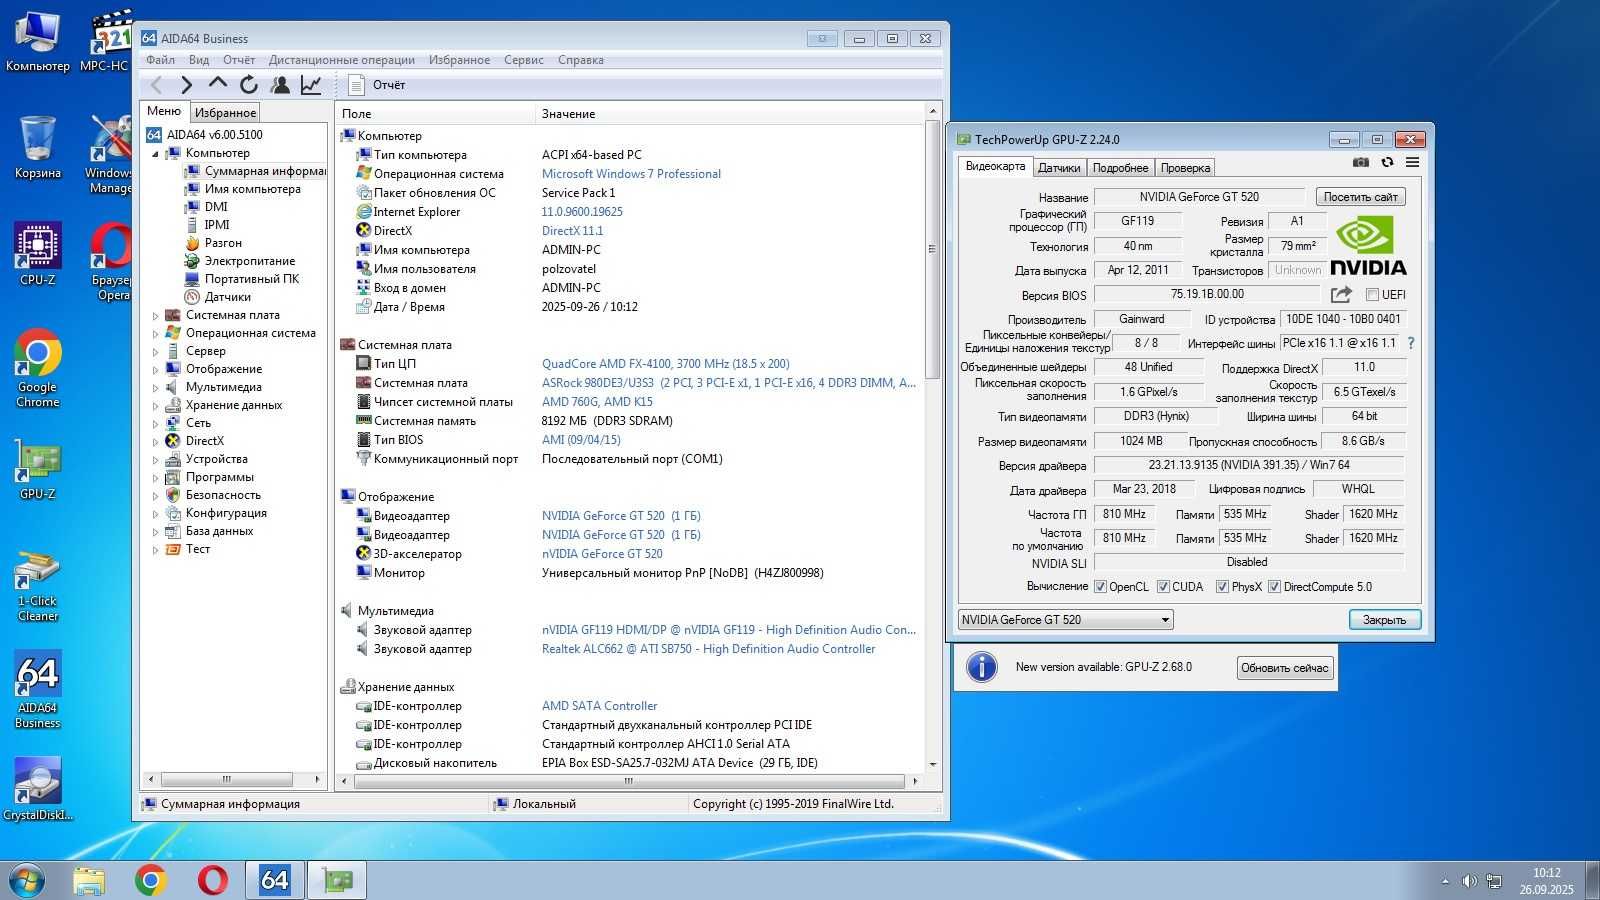Open Корзина recycle bin desktop icon

(38, 148)
